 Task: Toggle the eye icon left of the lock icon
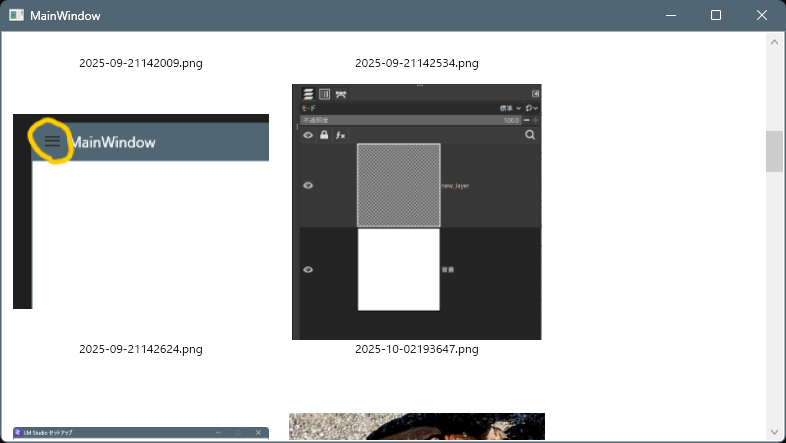(x=308, y=134)
